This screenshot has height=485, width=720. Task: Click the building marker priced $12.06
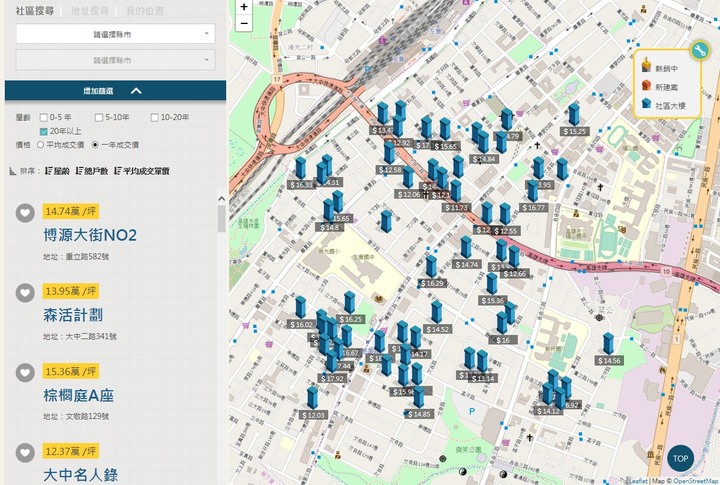point(408,178)
